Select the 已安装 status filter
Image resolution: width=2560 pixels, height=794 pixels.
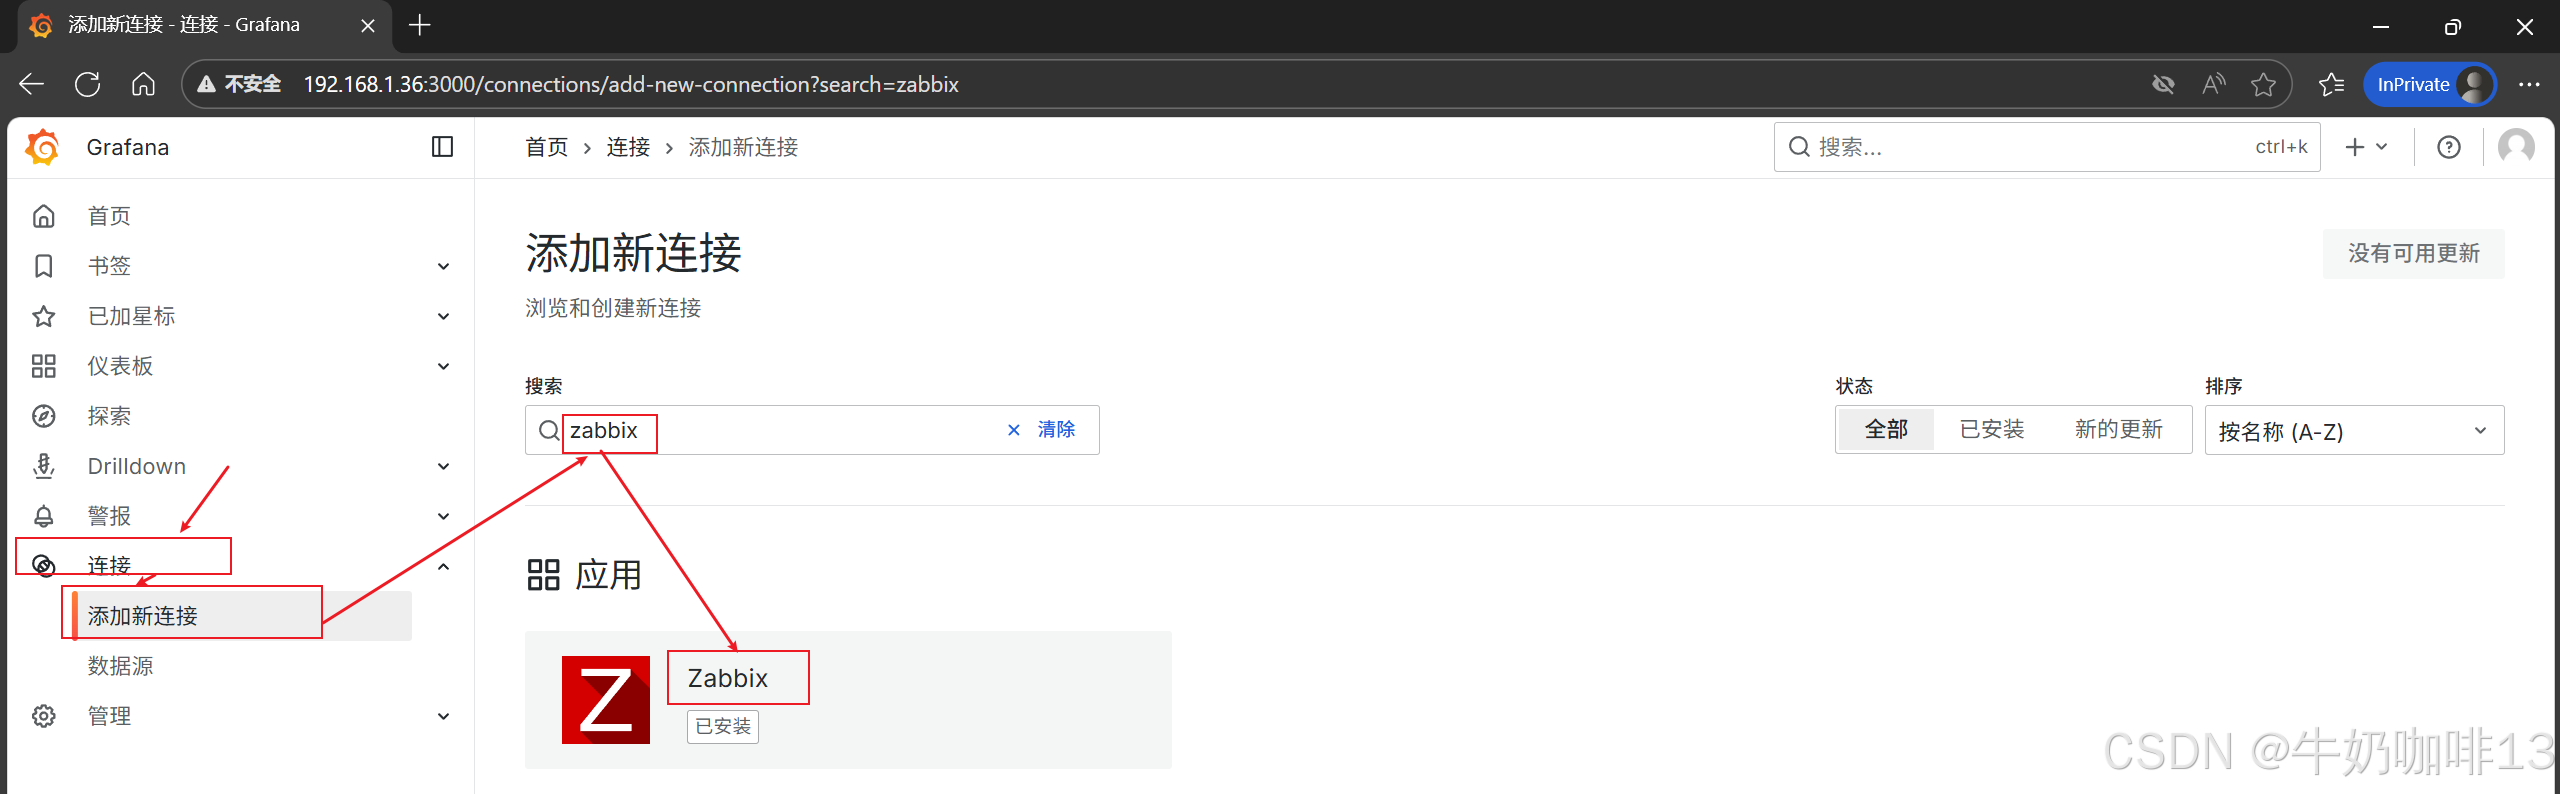pos(1992,429)
